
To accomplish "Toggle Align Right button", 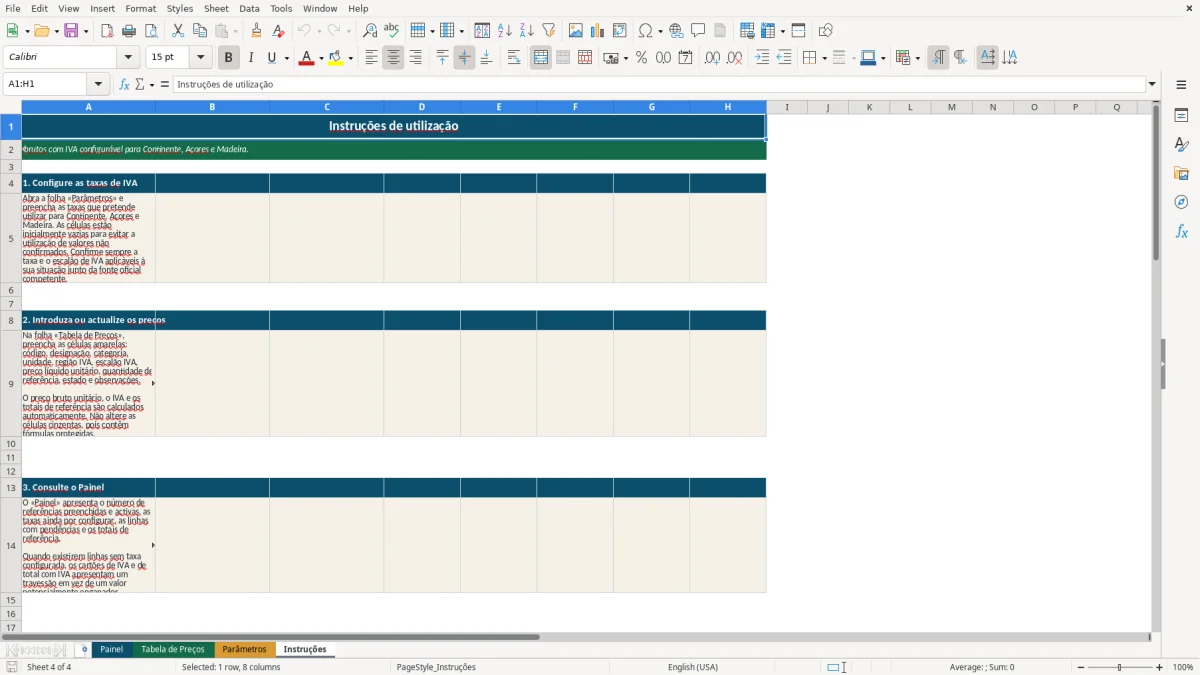I will 415,58.
